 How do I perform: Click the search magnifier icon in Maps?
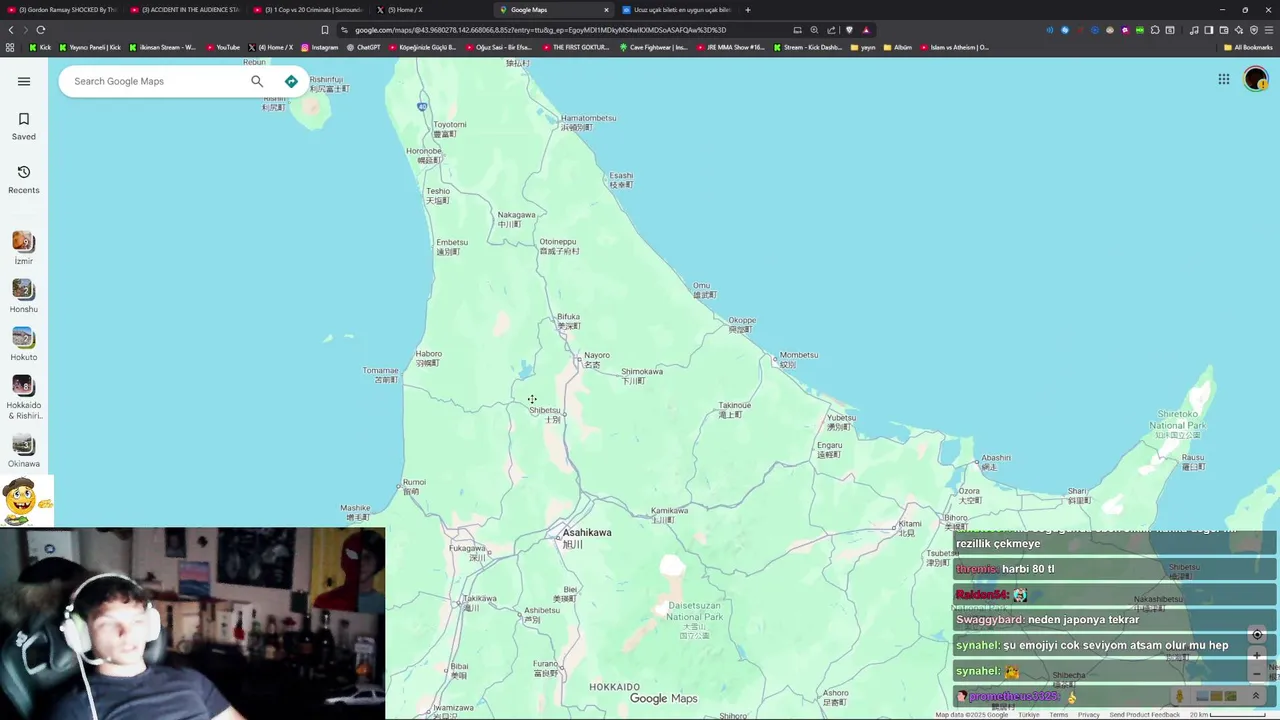pos(257,81)
